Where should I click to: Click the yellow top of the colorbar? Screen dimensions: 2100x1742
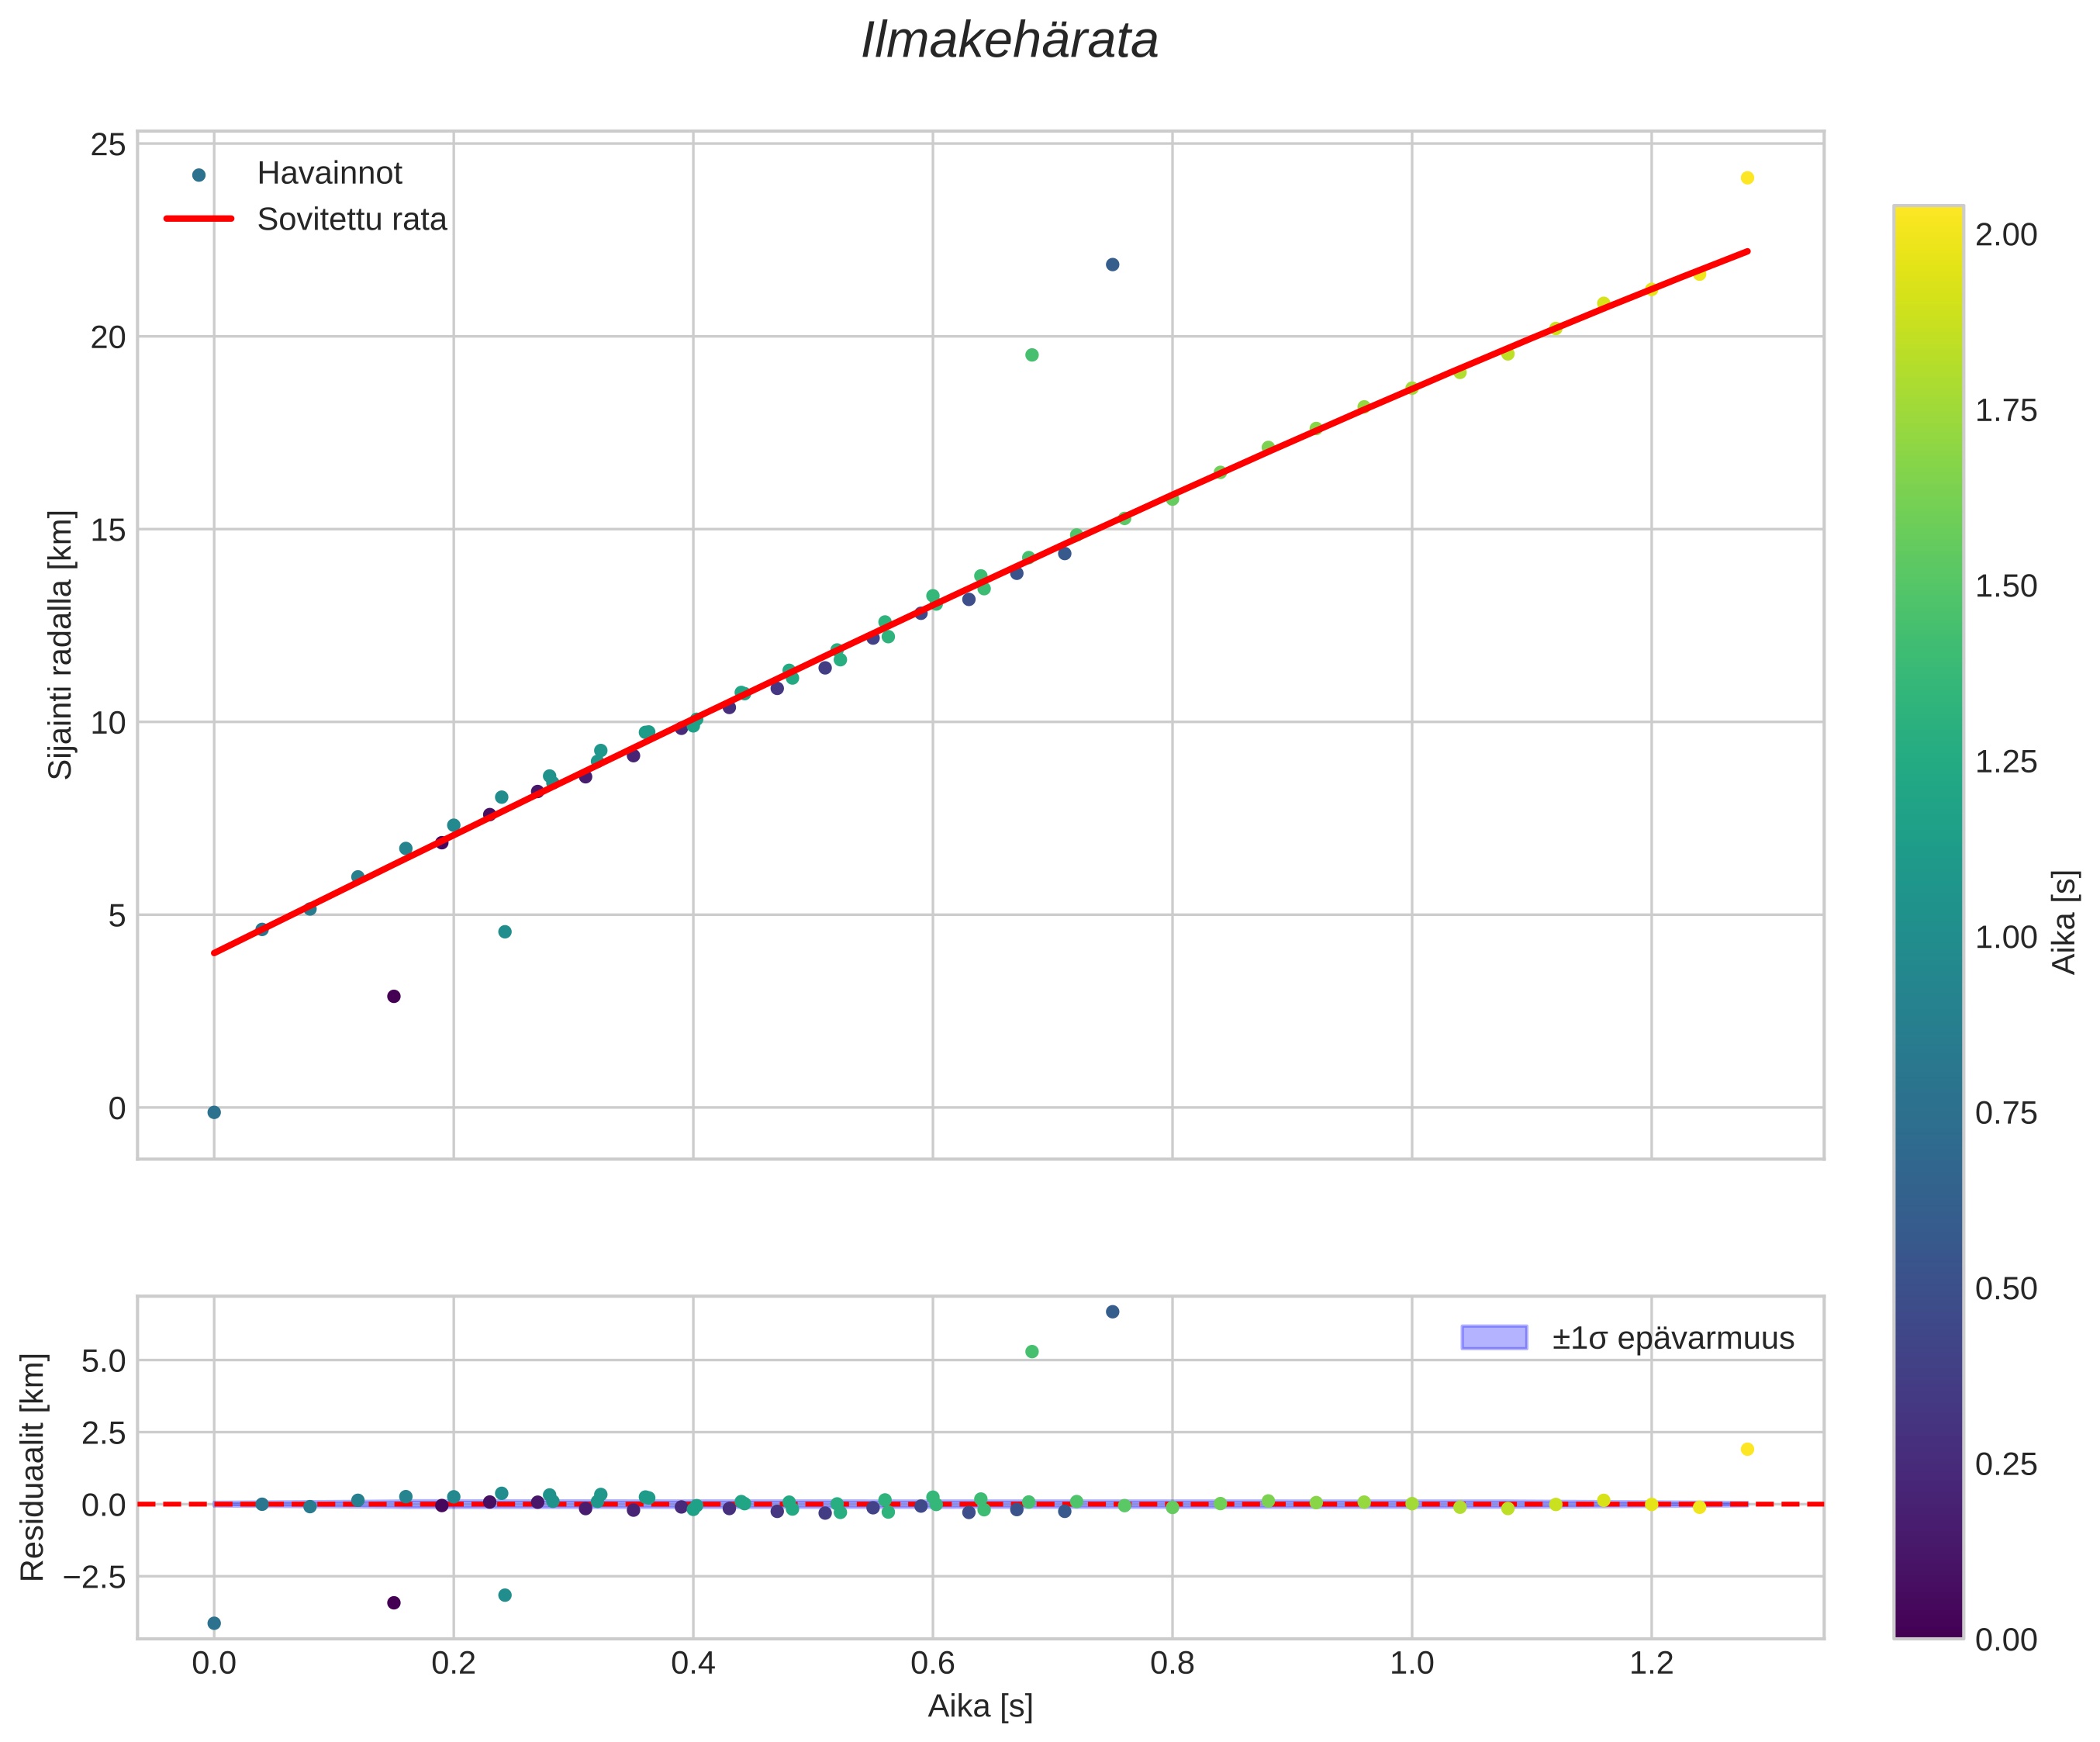click(1928, 213)
